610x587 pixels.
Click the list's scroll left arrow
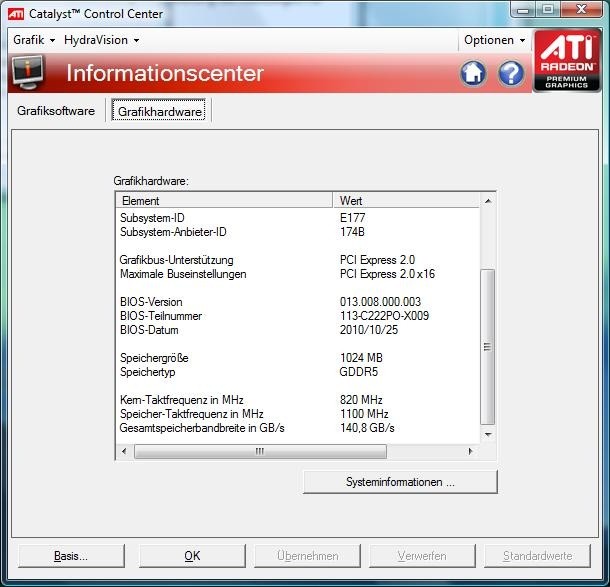pyautogui.click(x=124, y=451)
